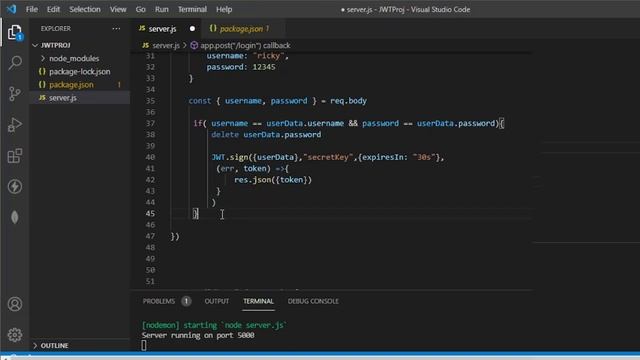Click the EXPLORER panel title

[56, 29]
